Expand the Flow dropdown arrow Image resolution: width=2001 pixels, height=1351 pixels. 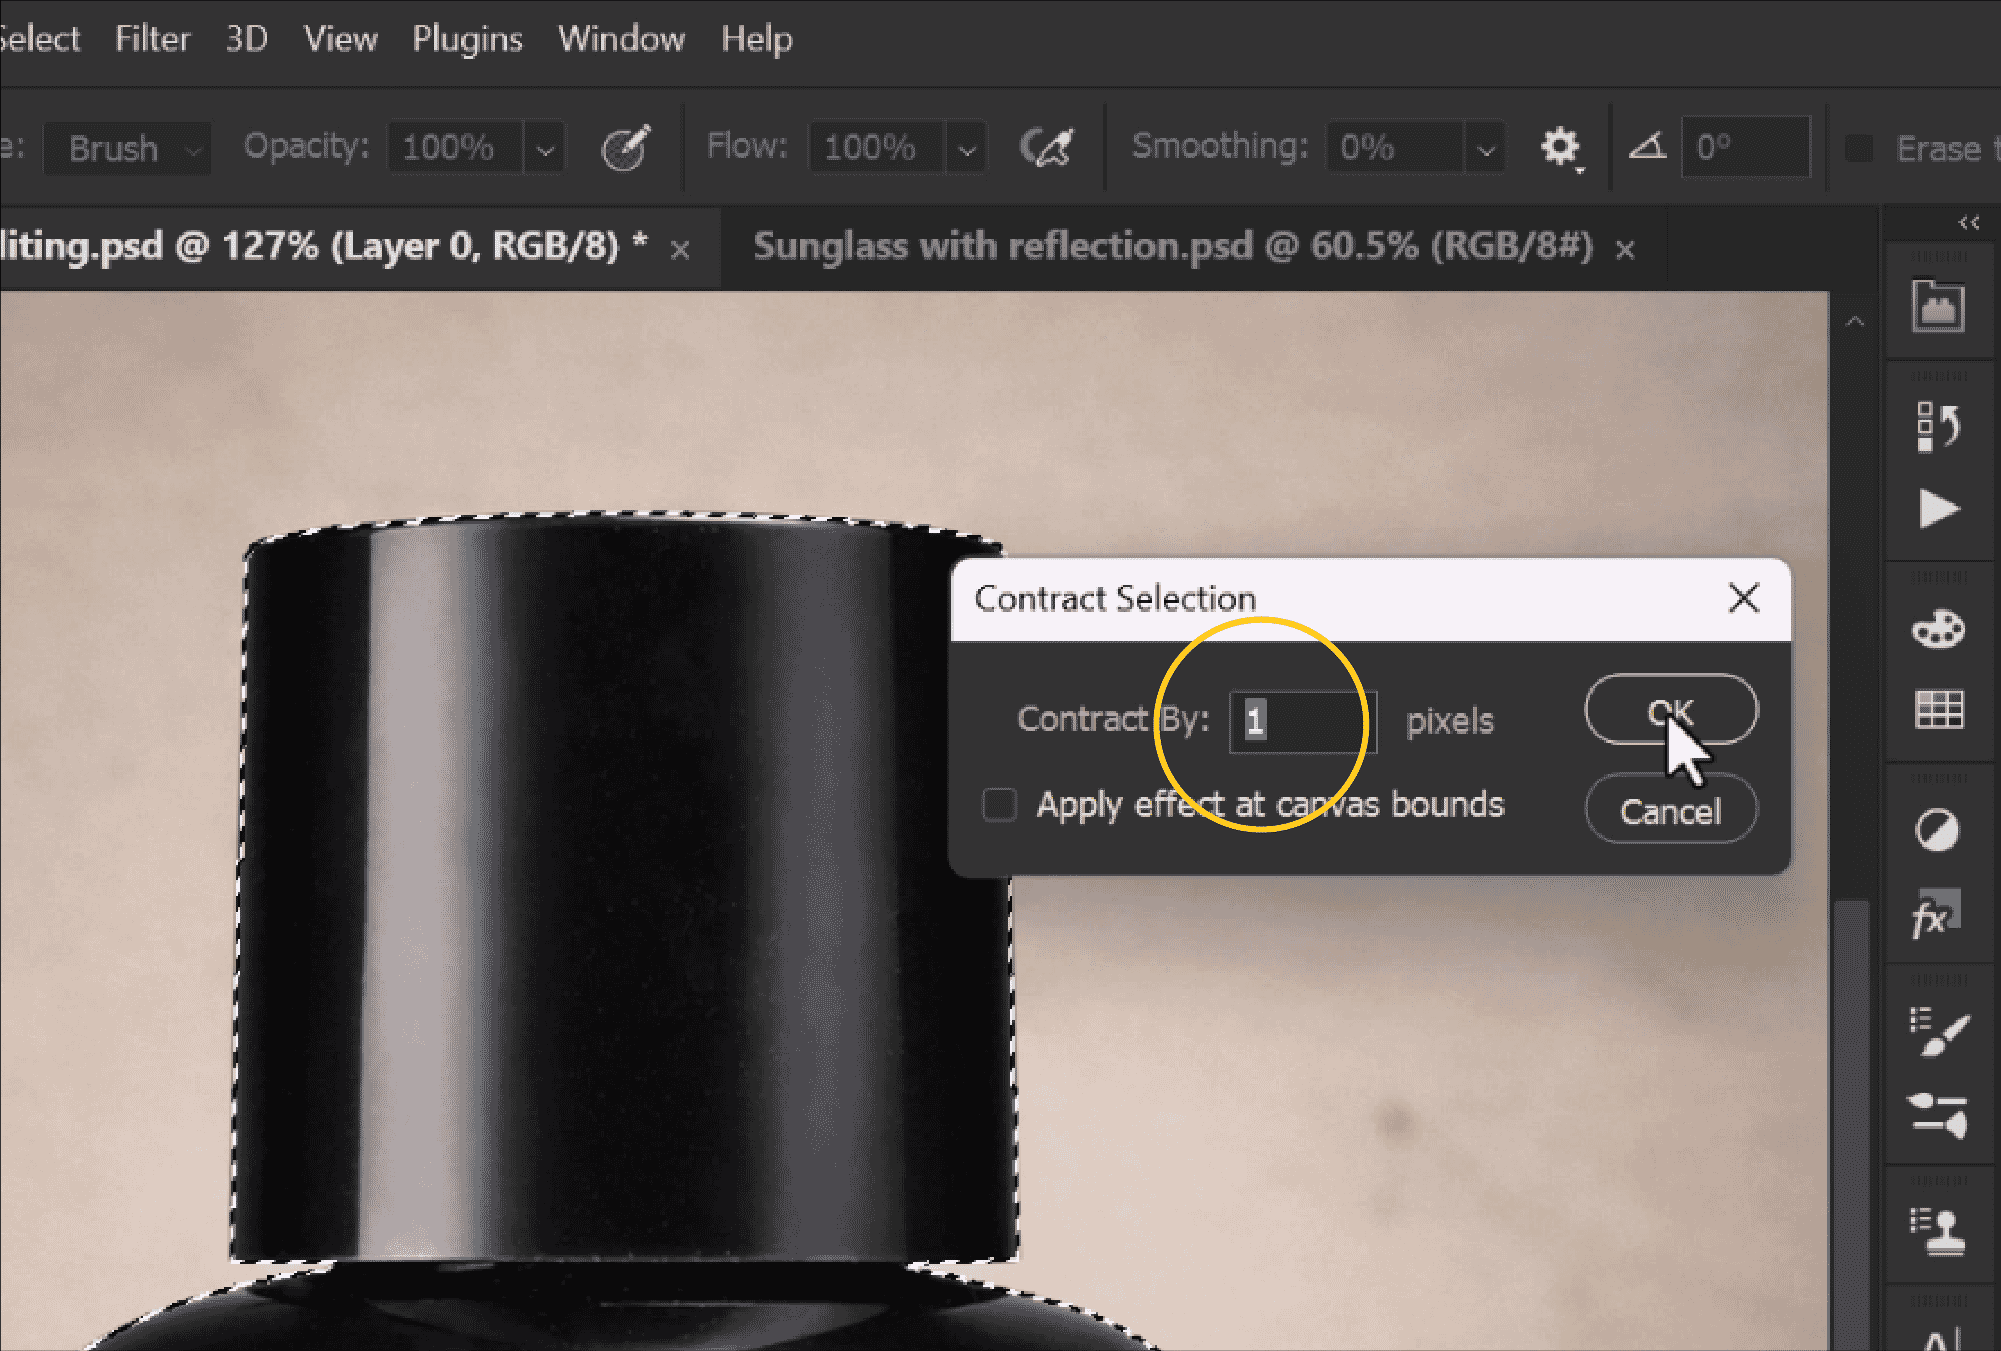pos(966,149)
